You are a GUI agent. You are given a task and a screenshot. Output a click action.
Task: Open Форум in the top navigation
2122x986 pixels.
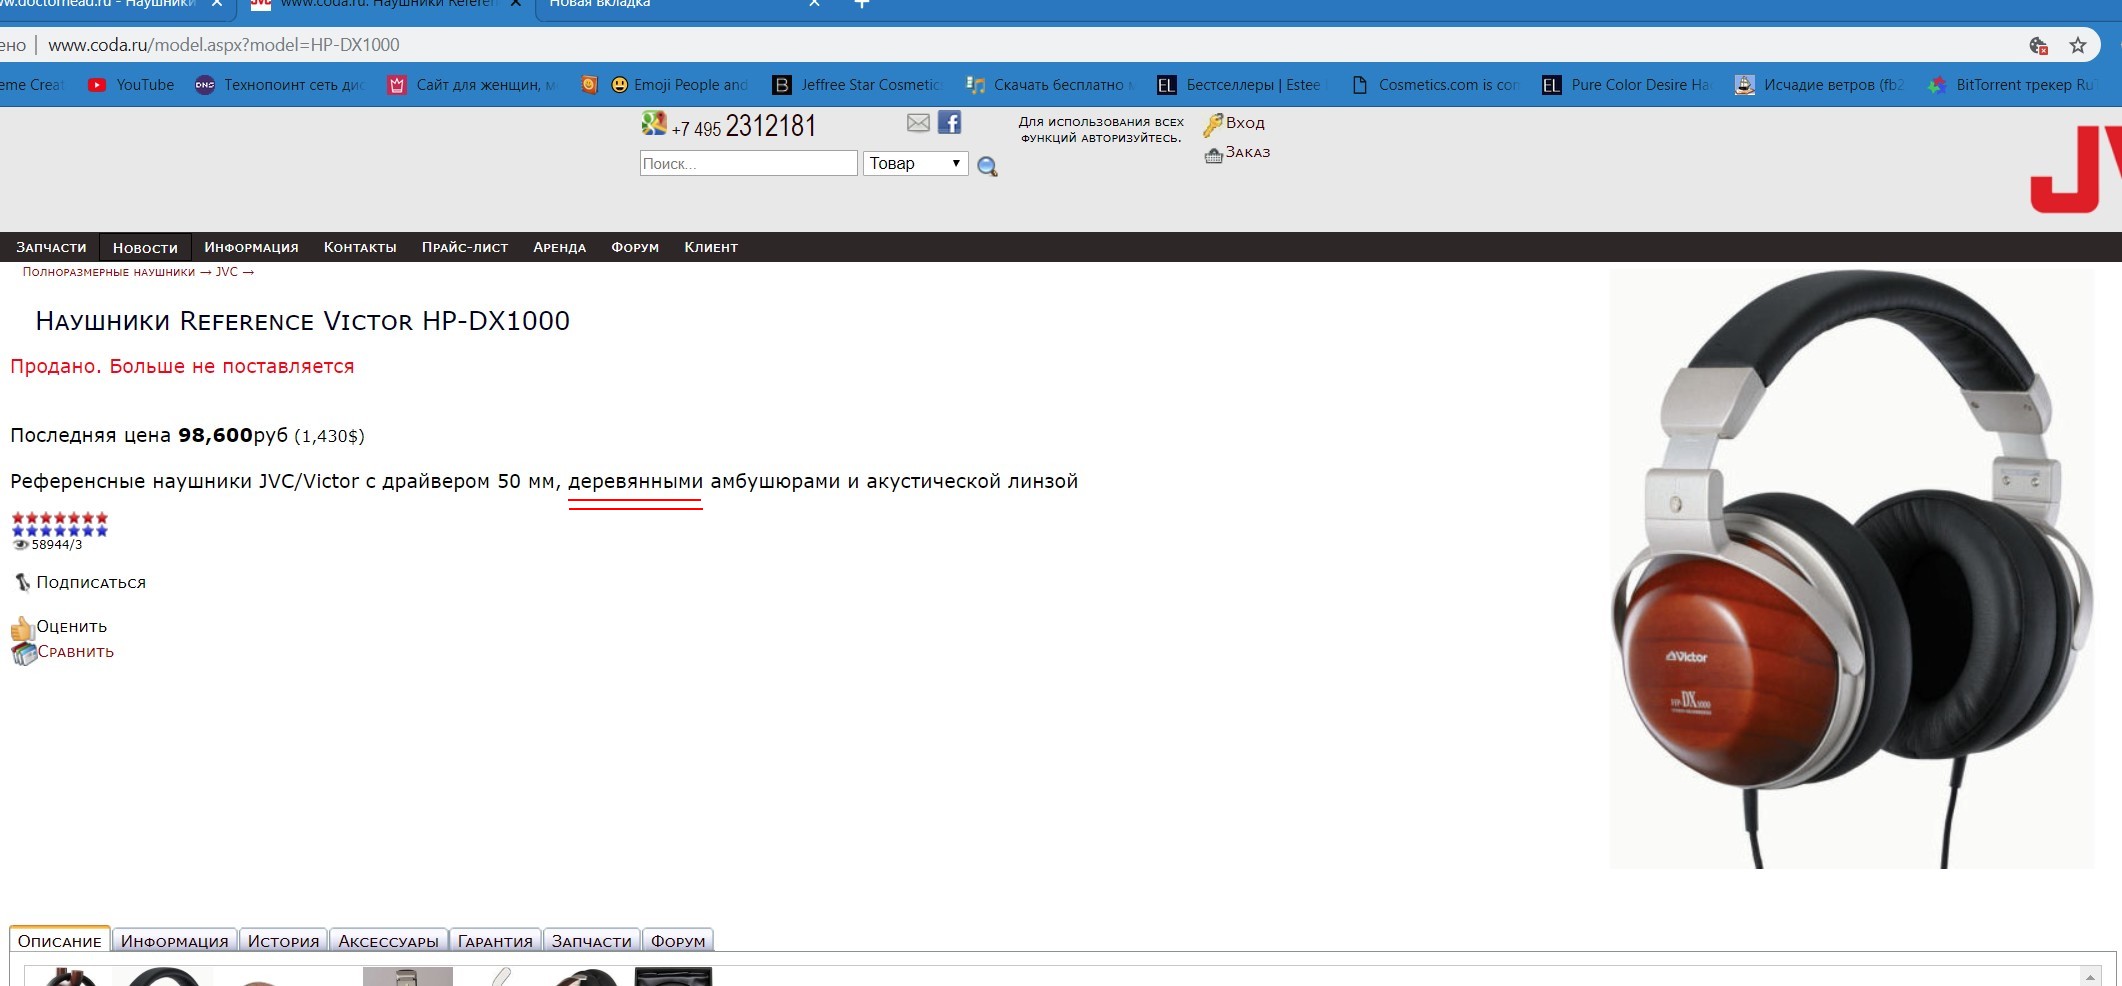tap(635, 247)
